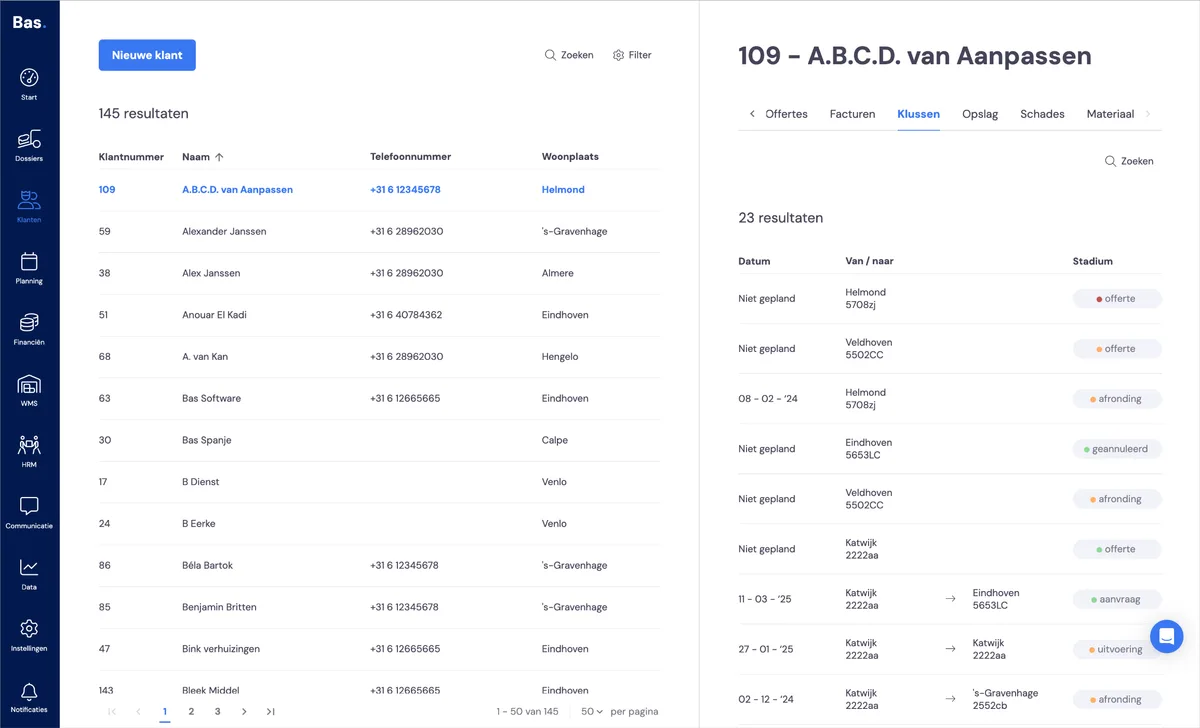
Task: Select customer row Alexander Janssen
Action: point(379,232)
